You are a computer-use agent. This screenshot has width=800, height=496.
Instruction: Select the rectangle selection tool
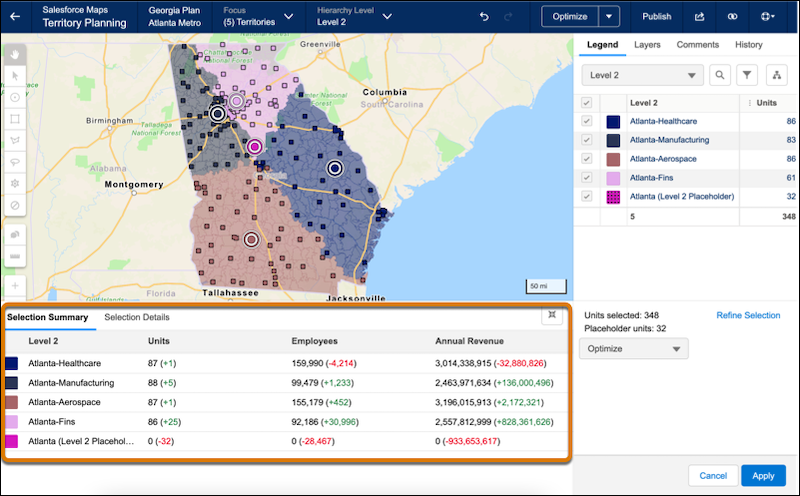click(15, 119)
